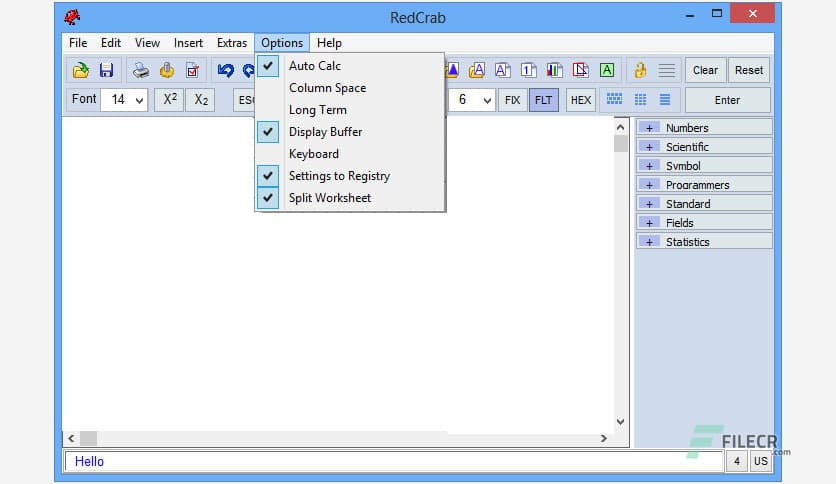This screenshot has height=484, width=836.
Task: Close the open Options menu
Action: click(x=282, y=43)
